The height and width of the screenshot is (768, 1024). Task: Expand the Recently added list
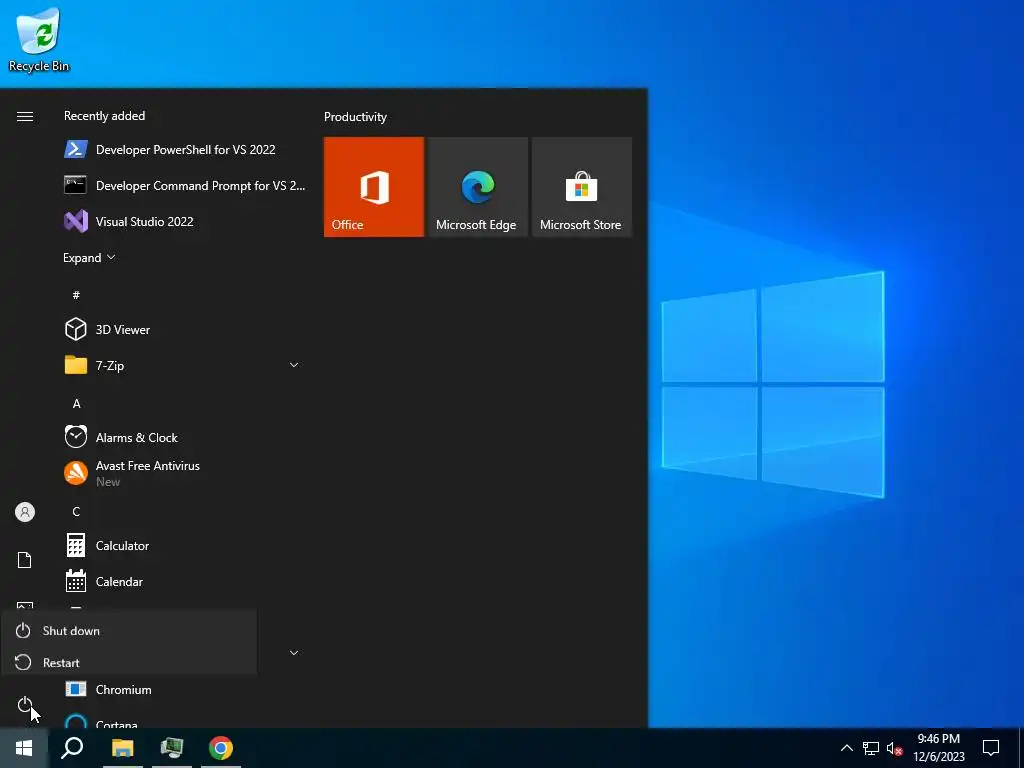pos(89,257)
